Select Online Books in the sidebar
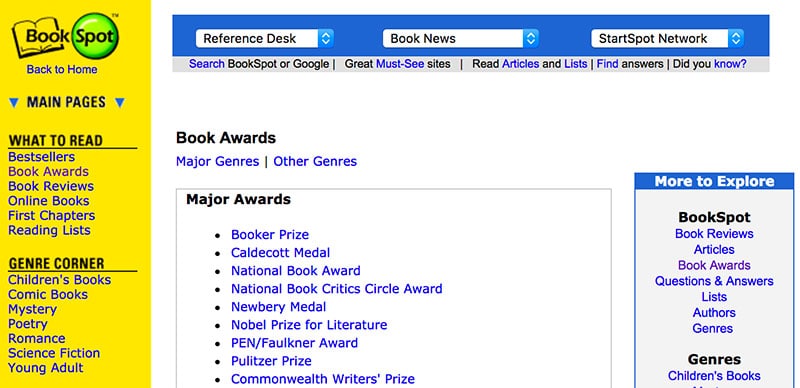 (x=48, y=201)
